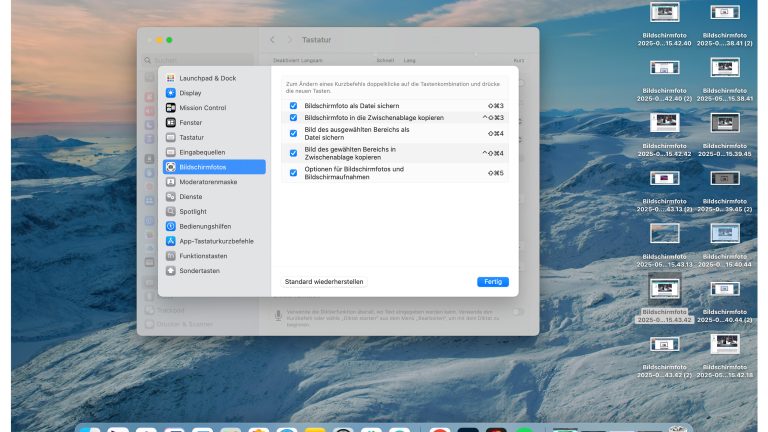768x432 pixels.
Task: Click 'Standard wiederherstellen' button
Action: tap(324, 282)
